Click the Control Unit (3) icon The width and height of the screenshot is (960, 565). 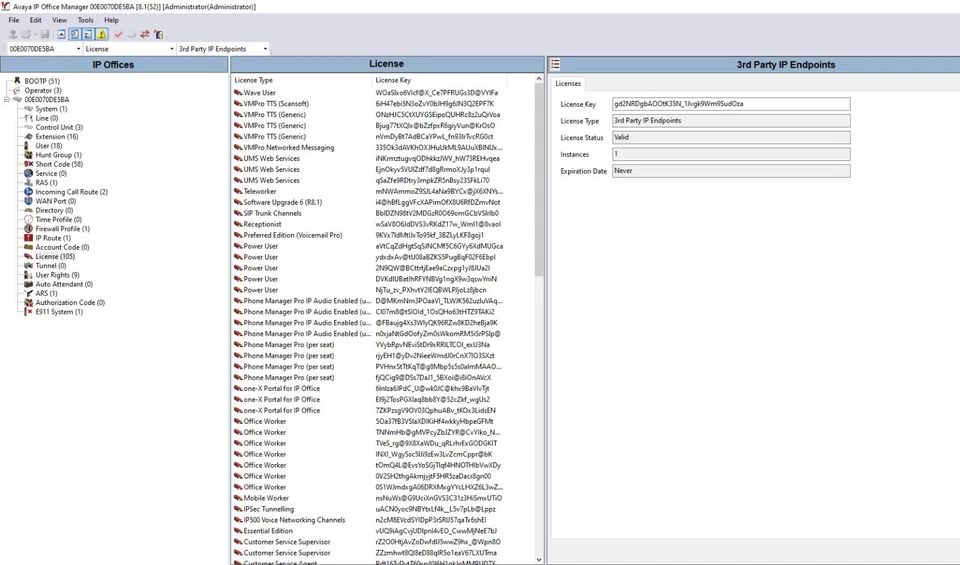[28, 127]
